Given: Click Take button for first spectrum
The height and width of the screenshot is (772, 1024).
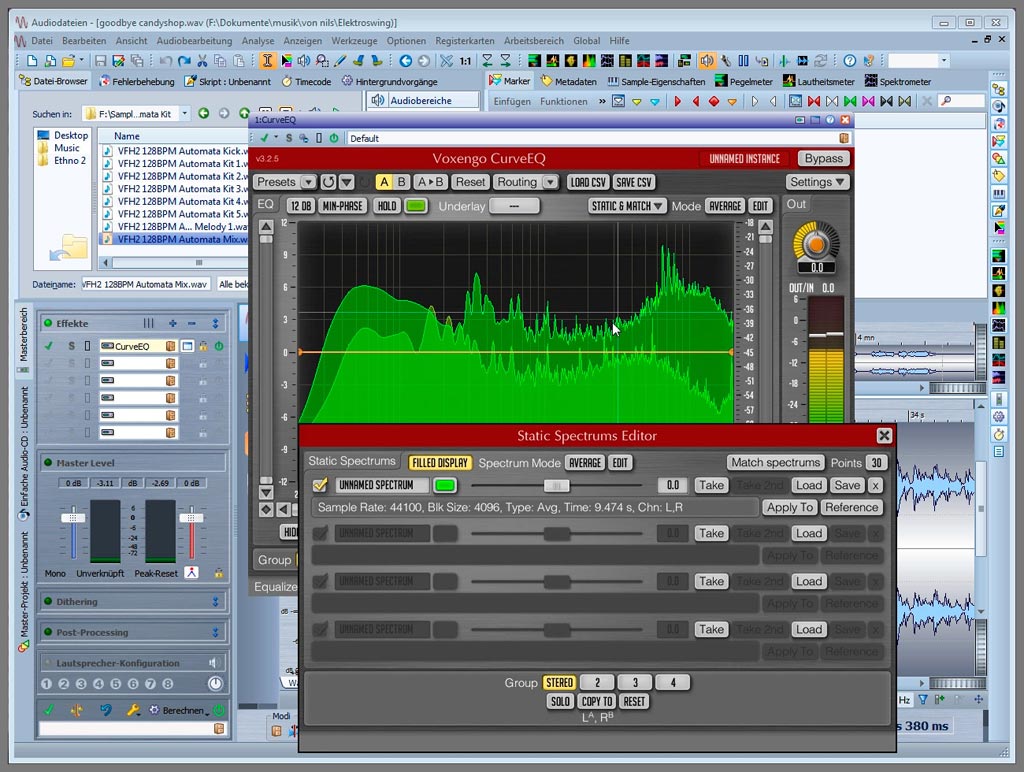Looking at the screenshot, I should tap(711, 485).
